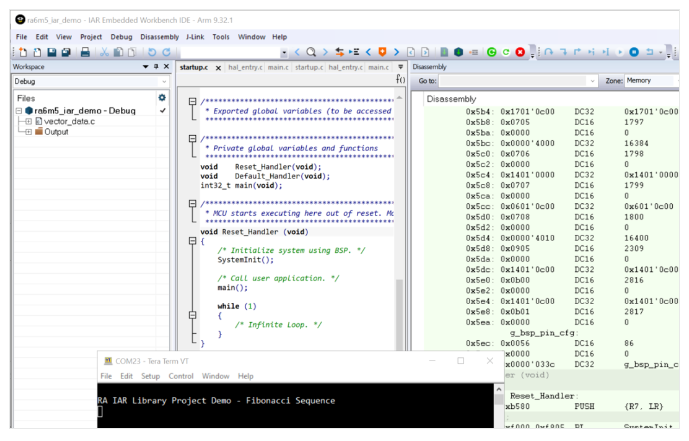
Task: Create a new document with toolbar icon
Action: pos(23,52)
